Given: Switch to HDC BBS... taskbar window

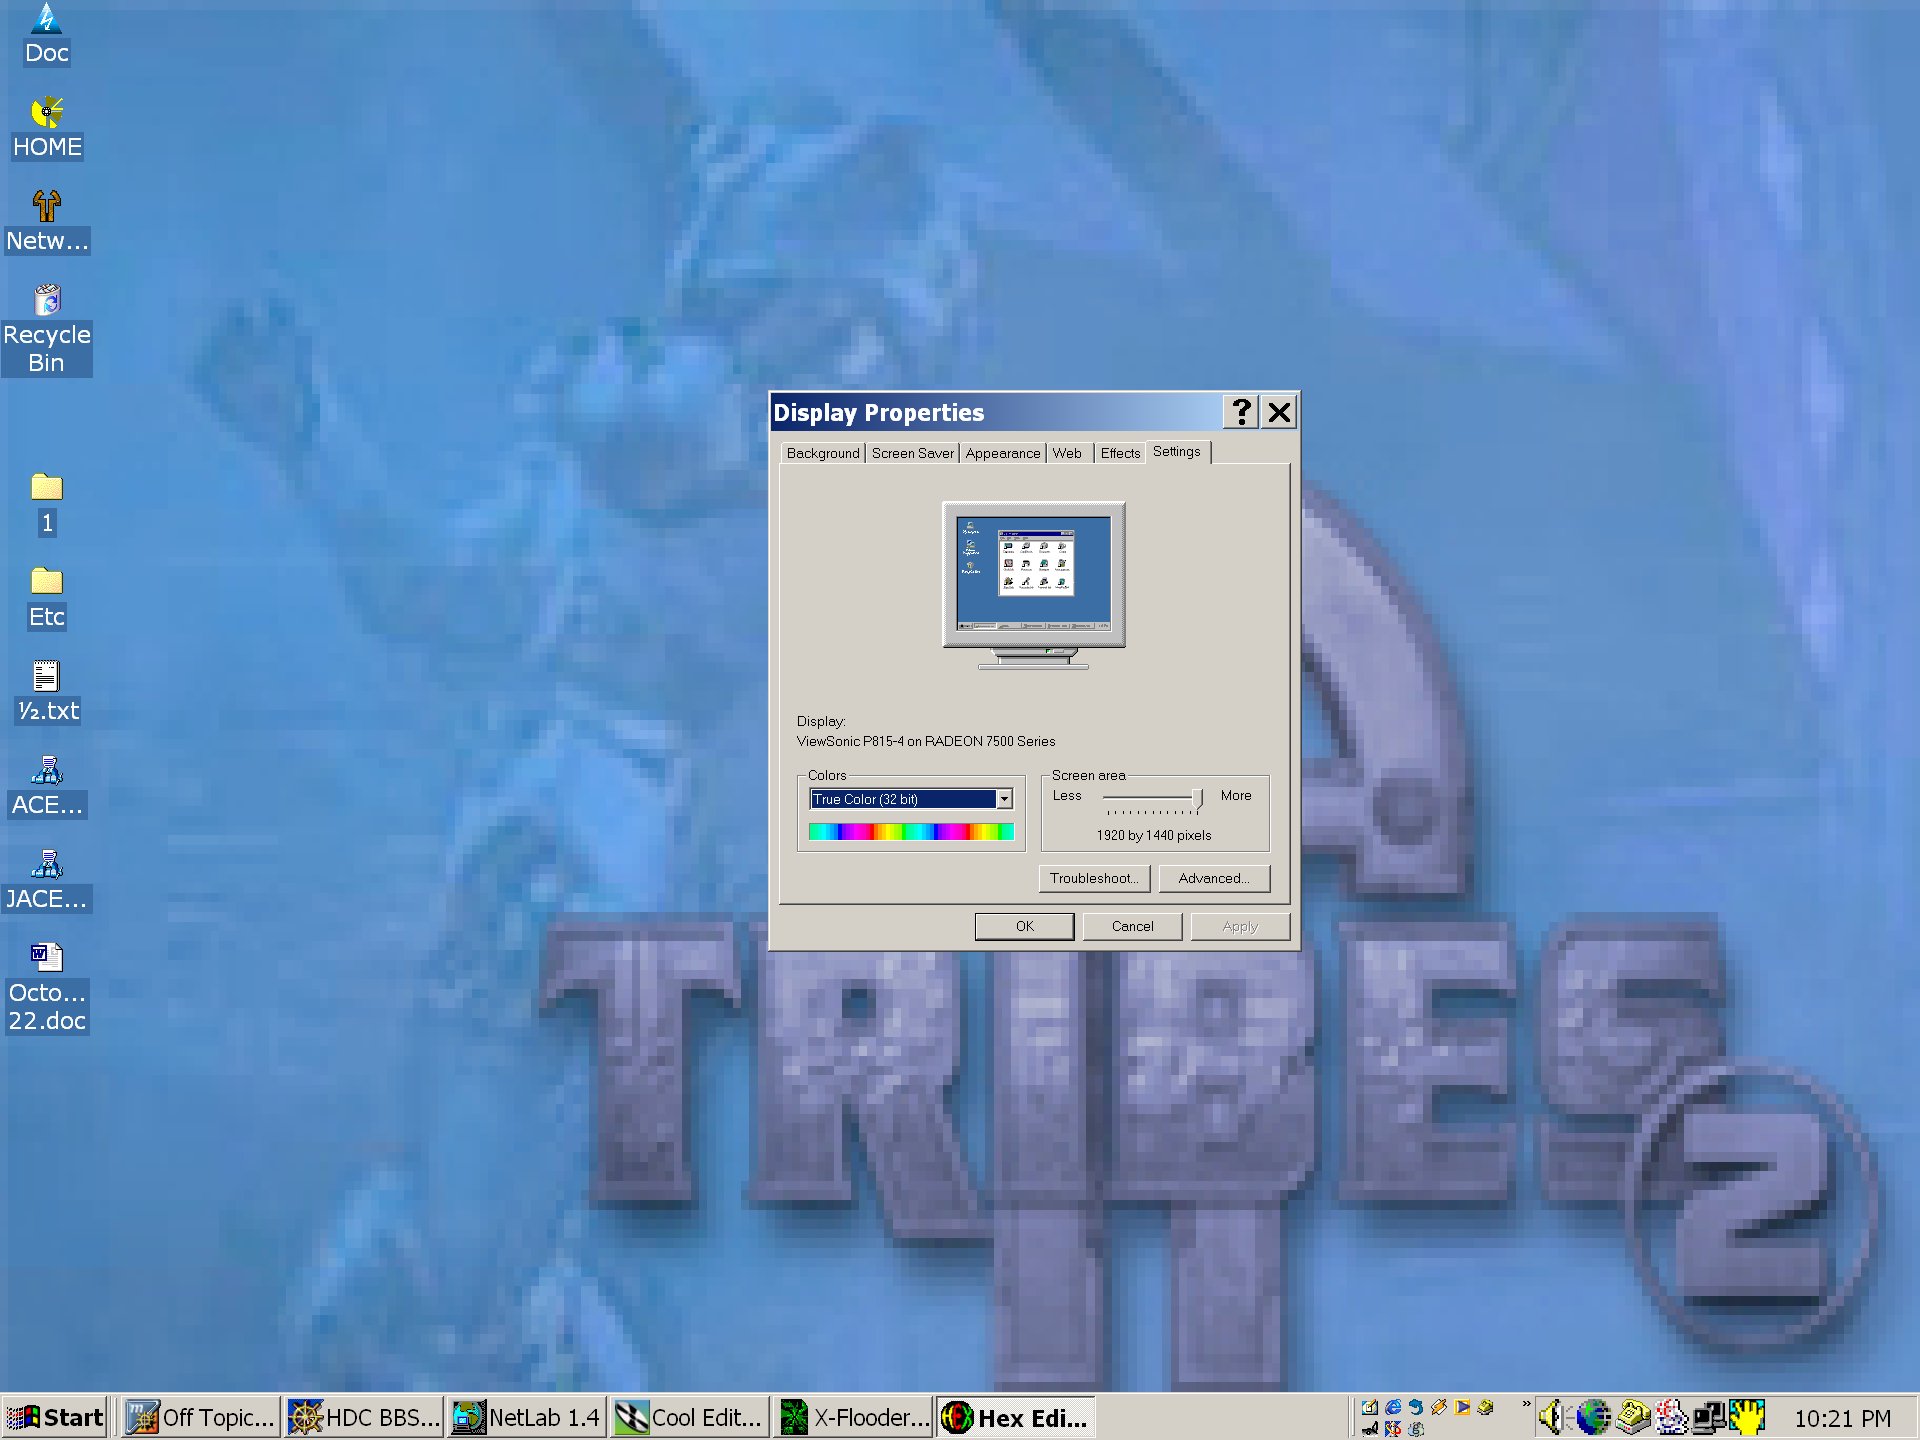Looking at the screenshot, I should coord(364,1417).
